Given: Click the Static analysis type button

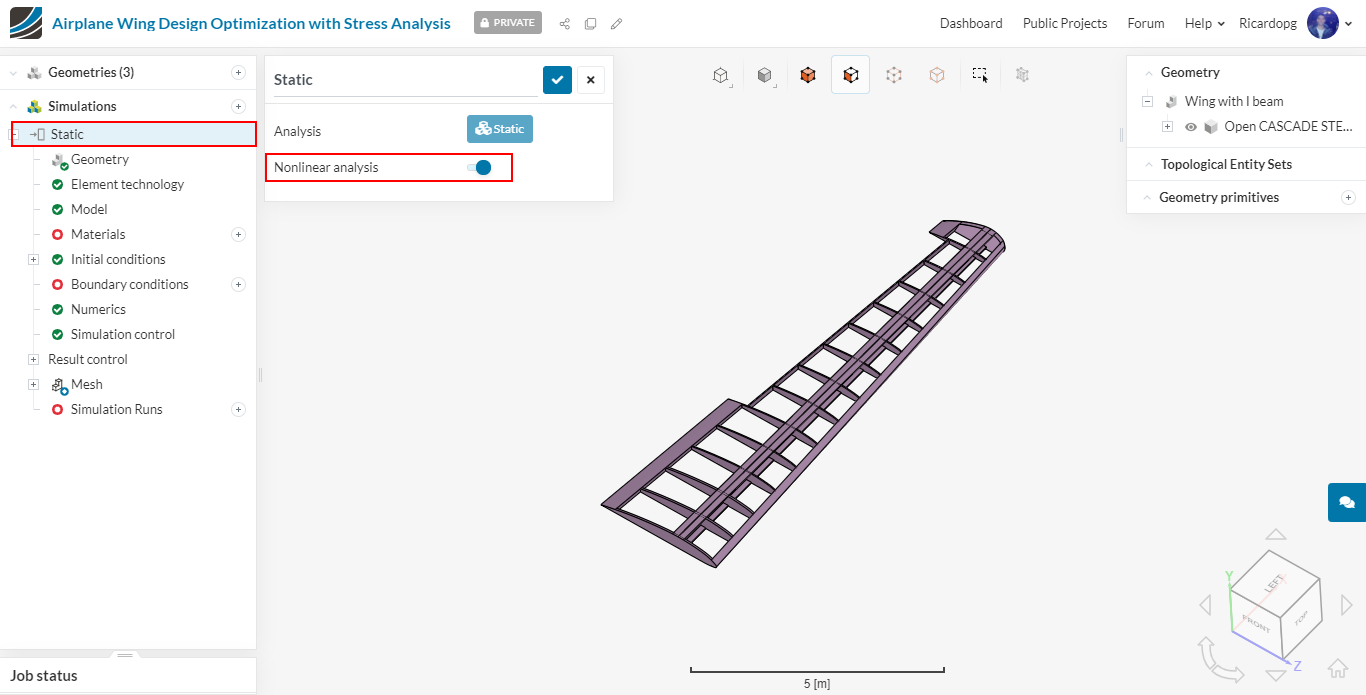Looking at the screenshot, I should [x=499, y=129].
